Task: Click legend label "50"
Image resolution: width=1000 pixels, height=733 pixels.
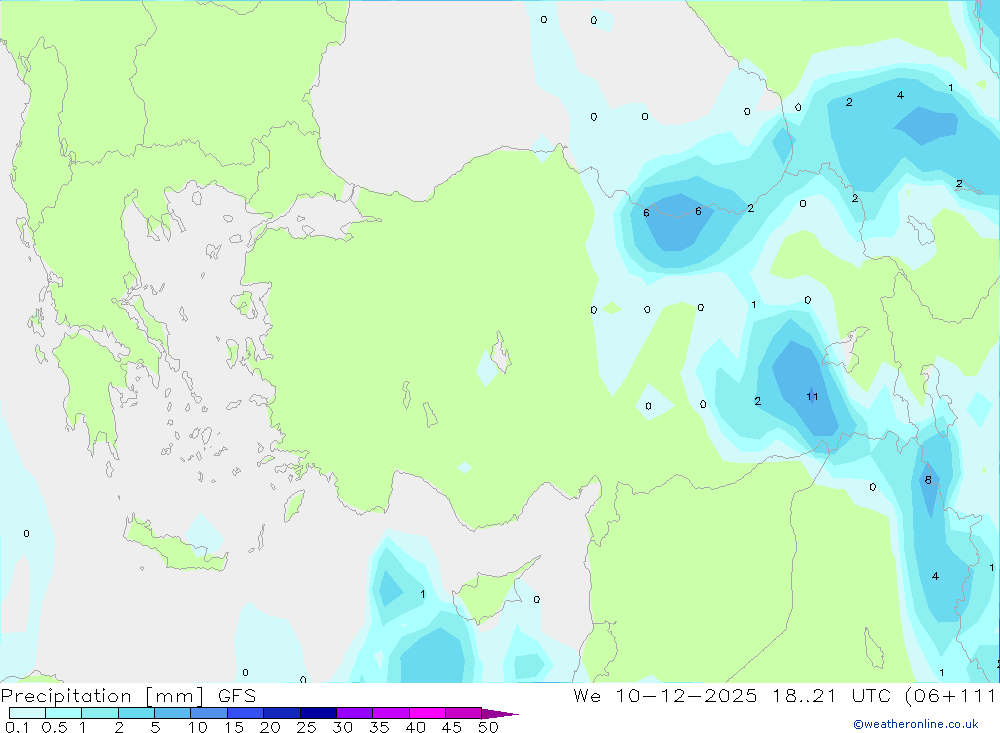Action: 488,727
